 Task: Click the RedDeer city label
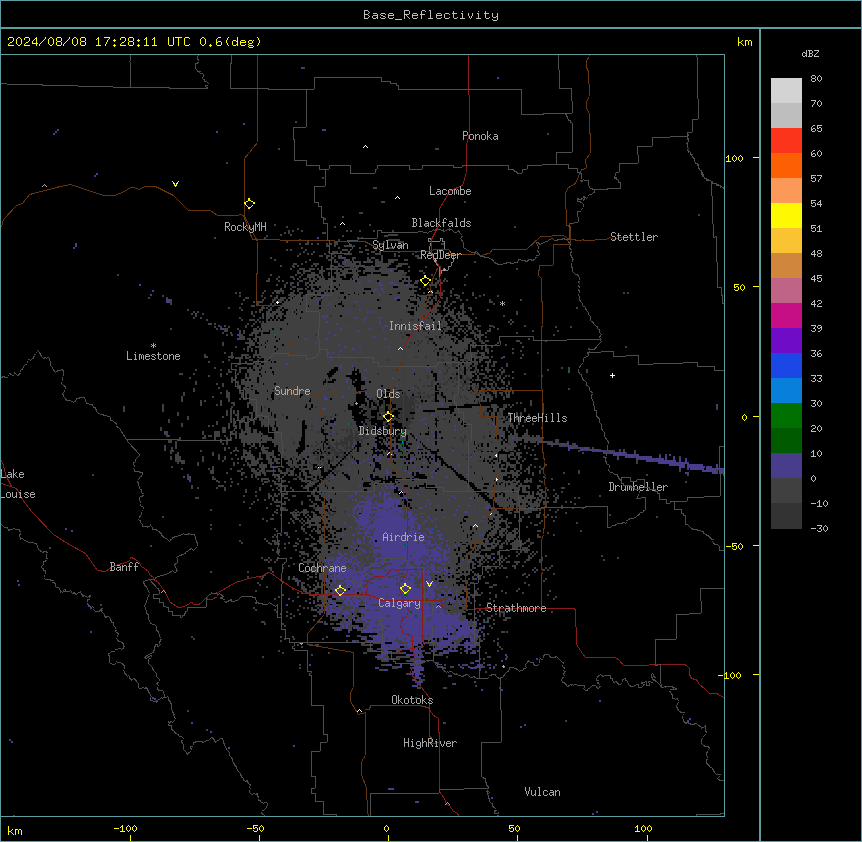click(x=440, y=255)
